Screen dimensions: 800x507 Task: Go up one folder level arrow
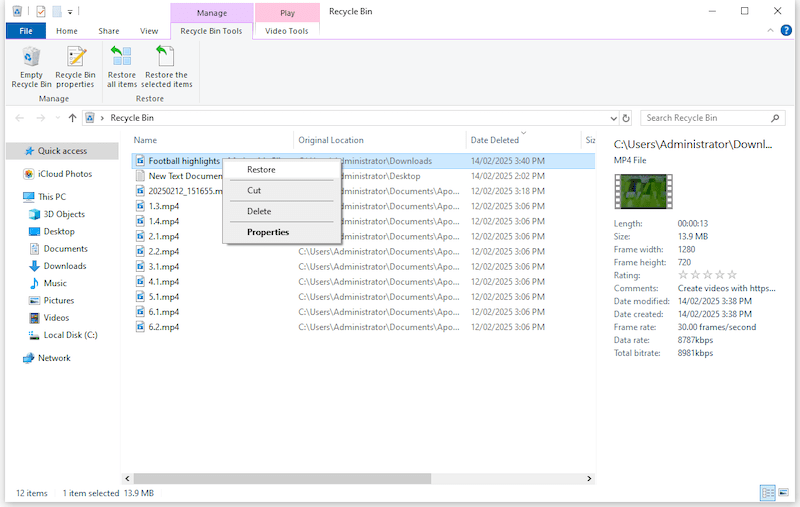(72, 118)
